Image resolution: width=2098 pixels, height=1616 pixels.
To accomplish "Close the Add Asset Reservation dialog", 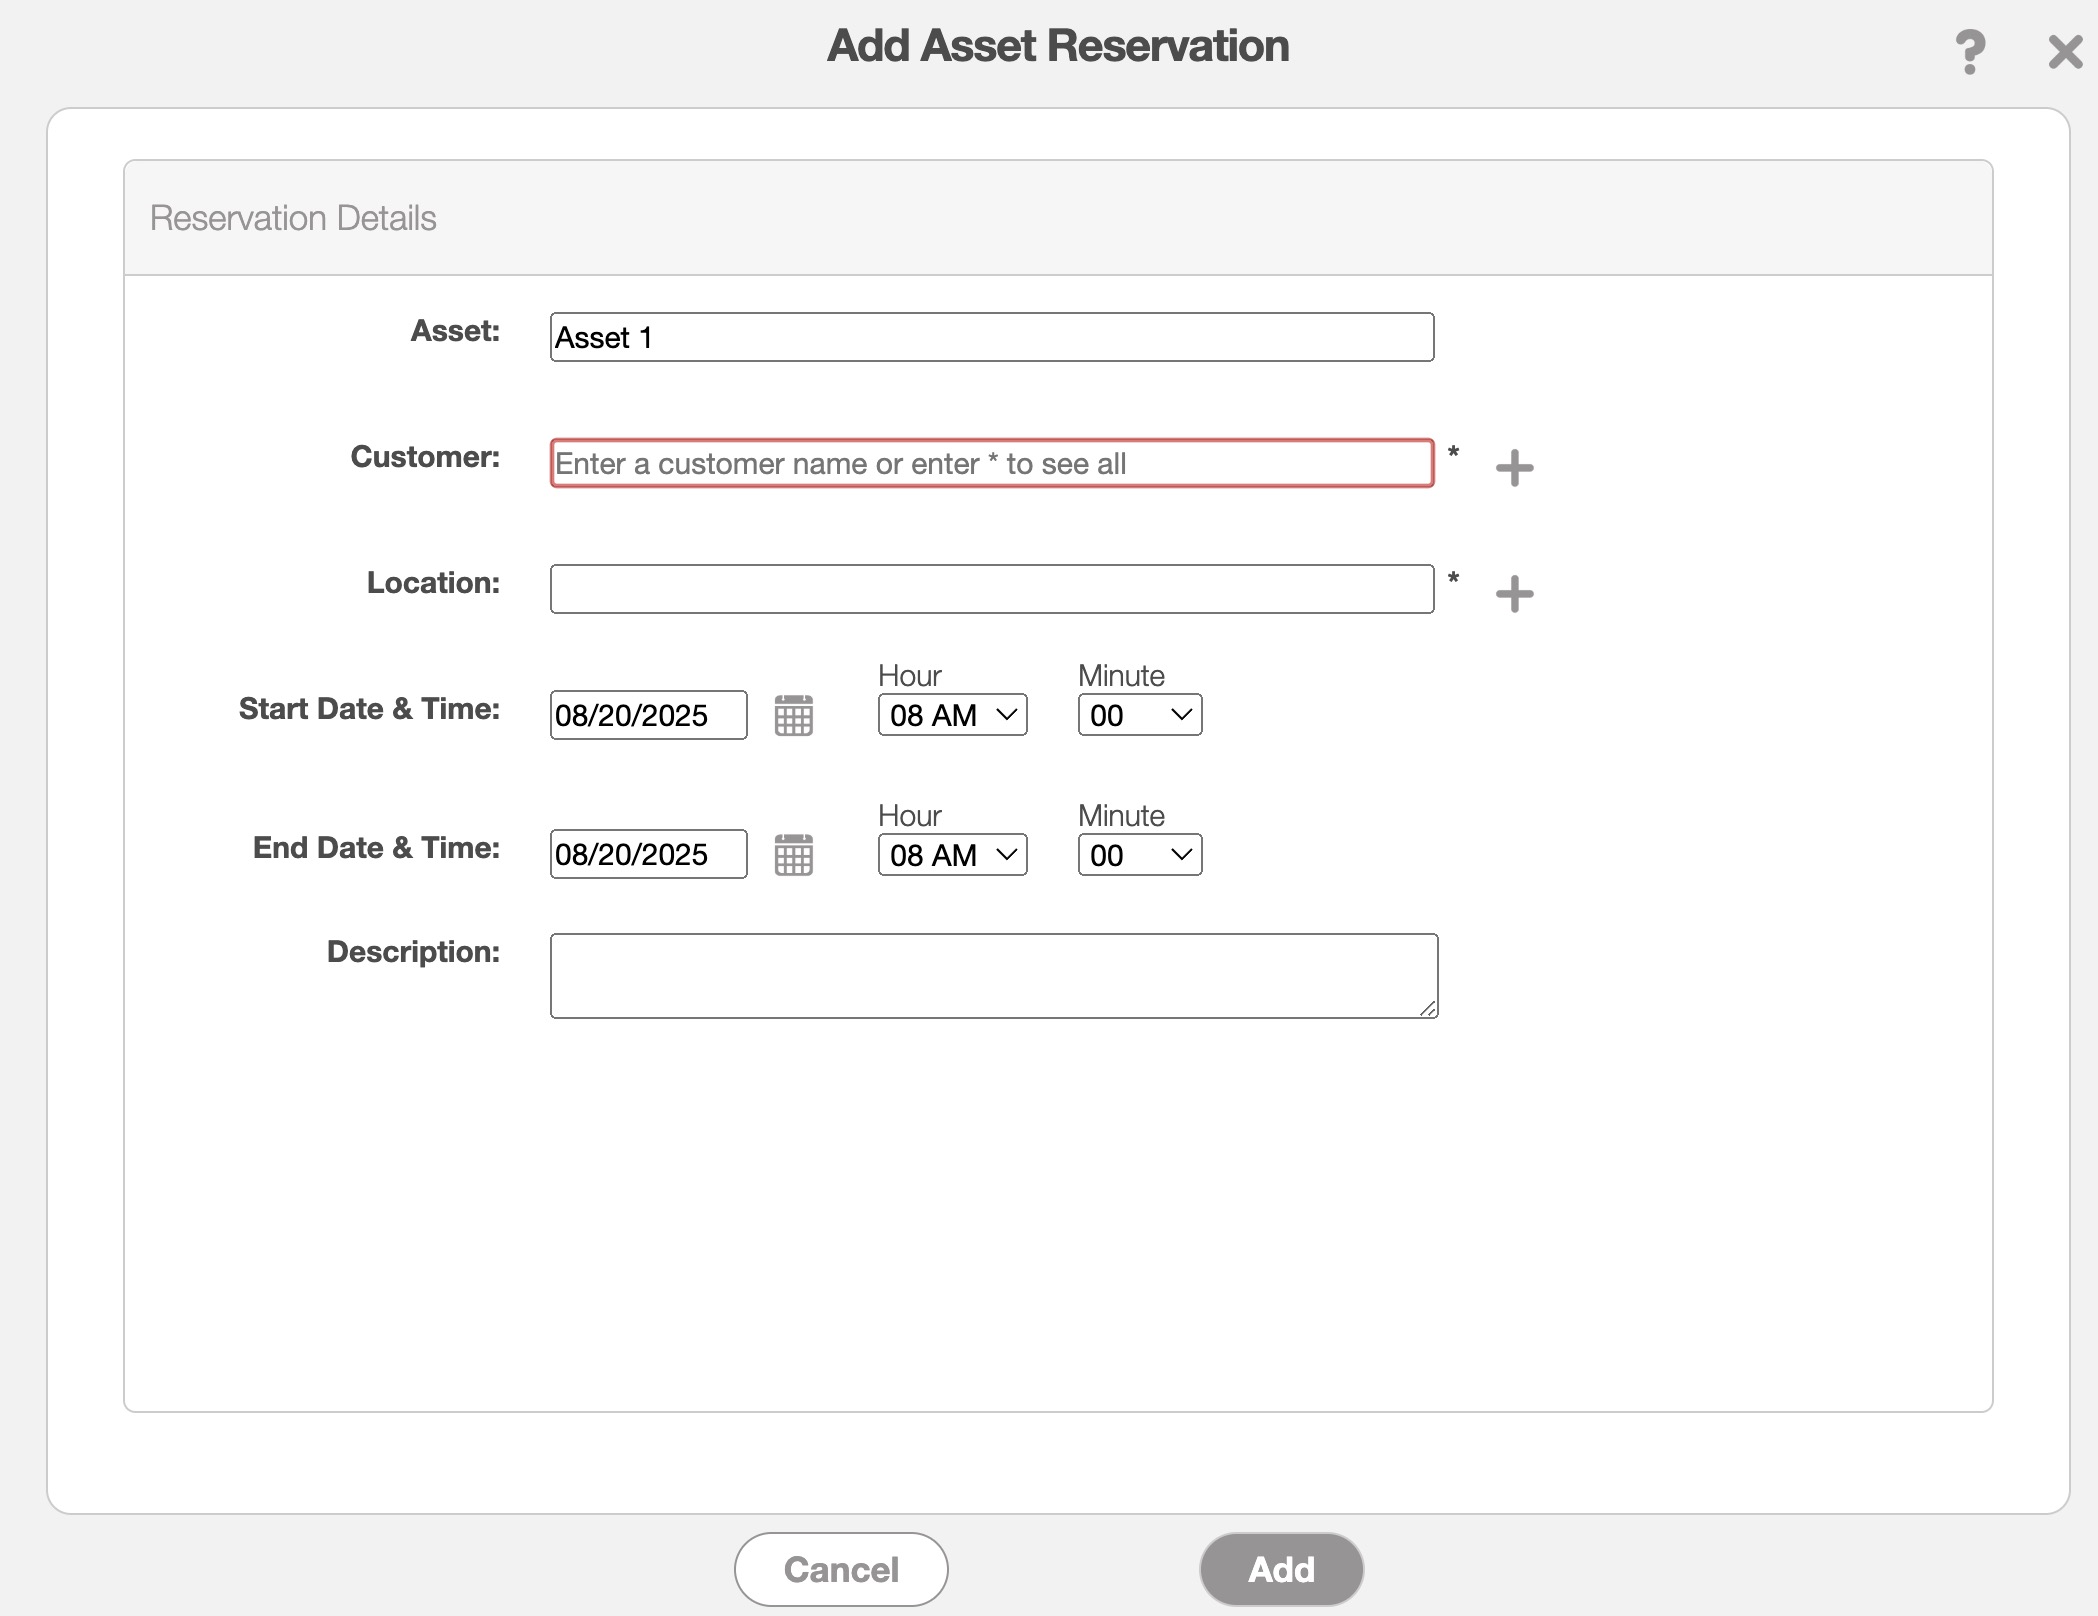I will click(2064, 52).
